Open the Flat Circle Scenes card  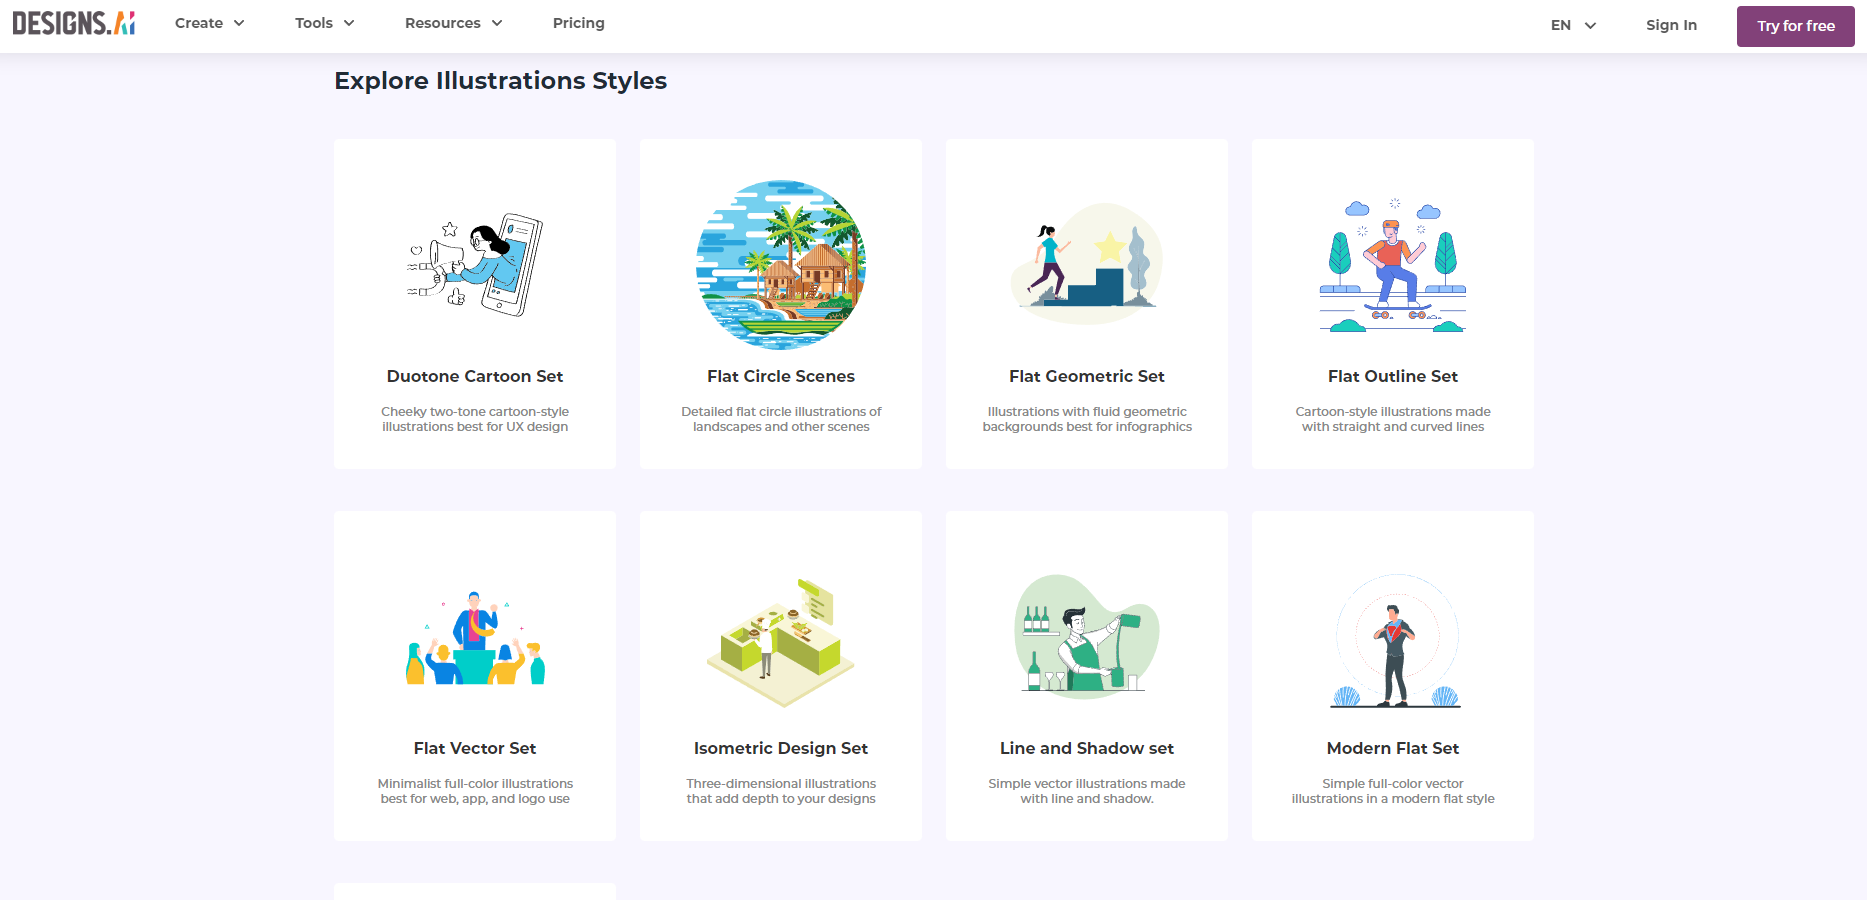[781, 305]
